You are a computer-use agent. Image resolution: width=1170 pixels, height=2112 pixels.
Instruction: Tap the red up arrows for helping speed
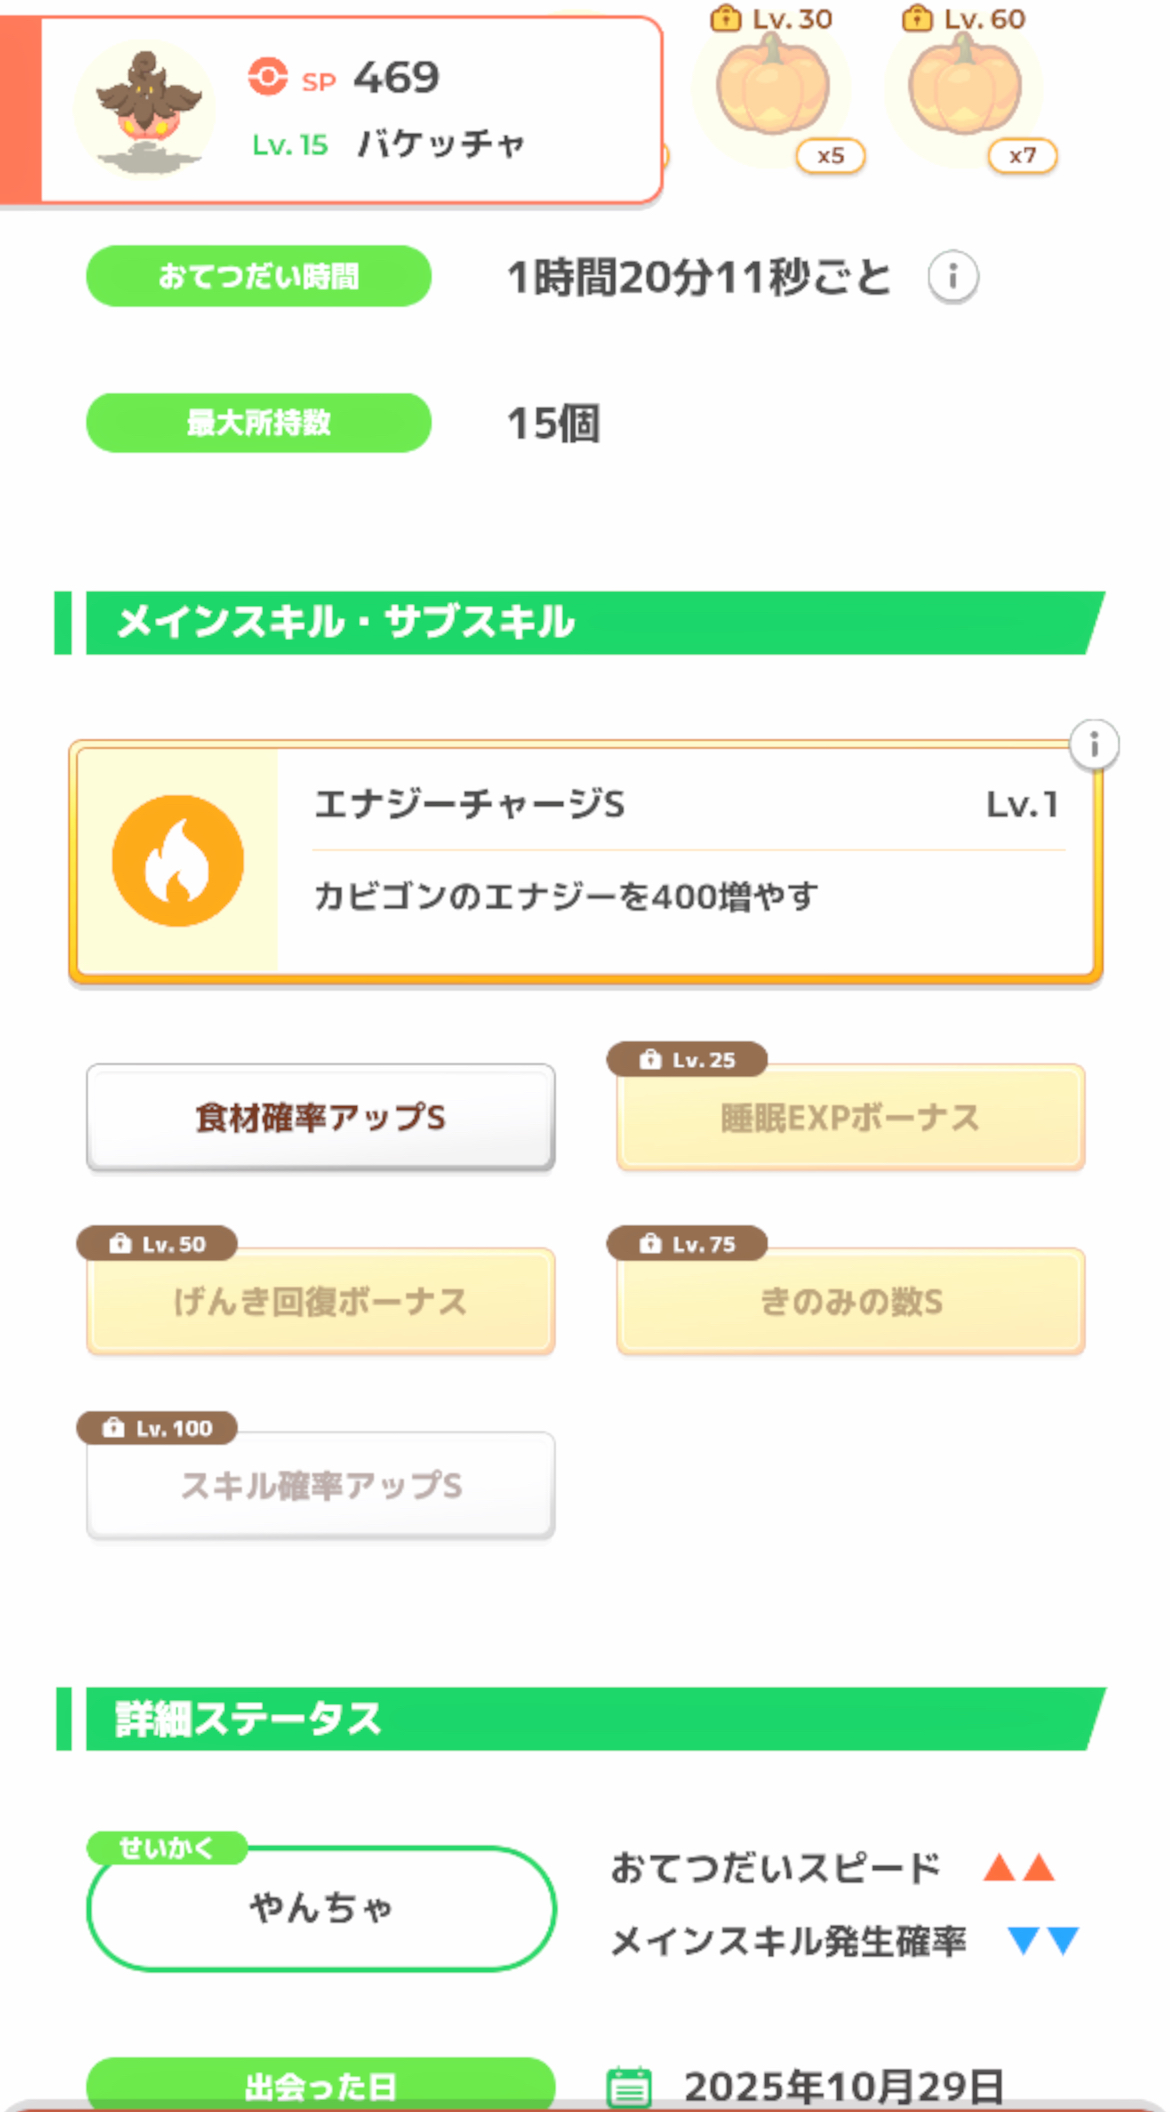[x=1019, y=1867]
